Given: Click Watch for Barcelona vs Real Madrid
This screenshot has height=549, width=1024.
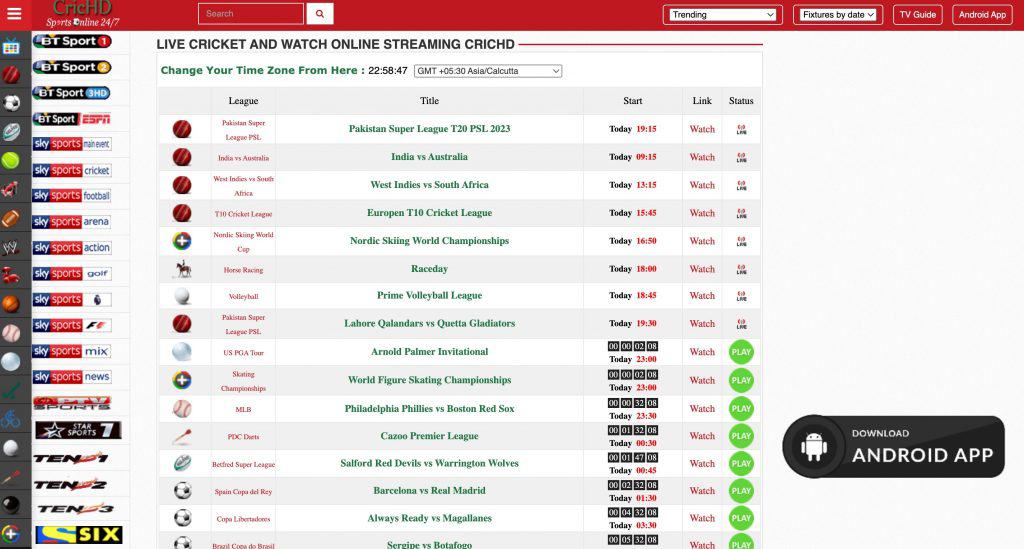Looking at the screenshot, I should click(702, 491).
